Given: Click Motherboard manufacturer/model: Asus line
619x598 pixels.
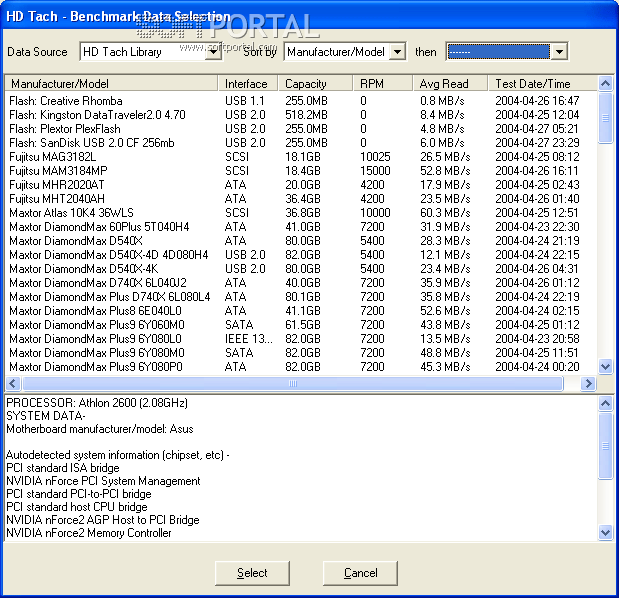Looking at the screenshot, I should tap(99, 429).
